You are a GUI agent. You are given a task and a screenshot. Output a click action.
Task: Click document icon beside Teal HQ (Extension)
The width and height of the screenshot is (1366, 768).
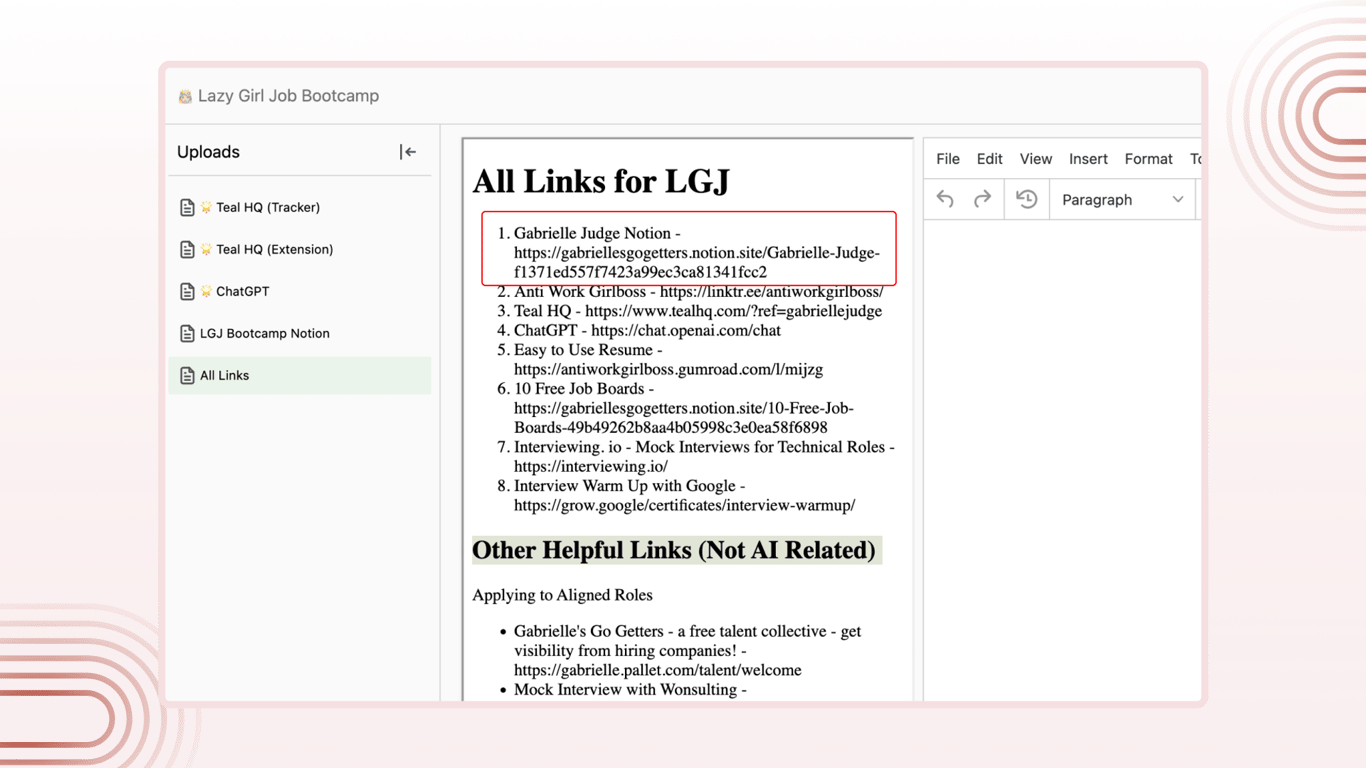click(x=187, y=250)
